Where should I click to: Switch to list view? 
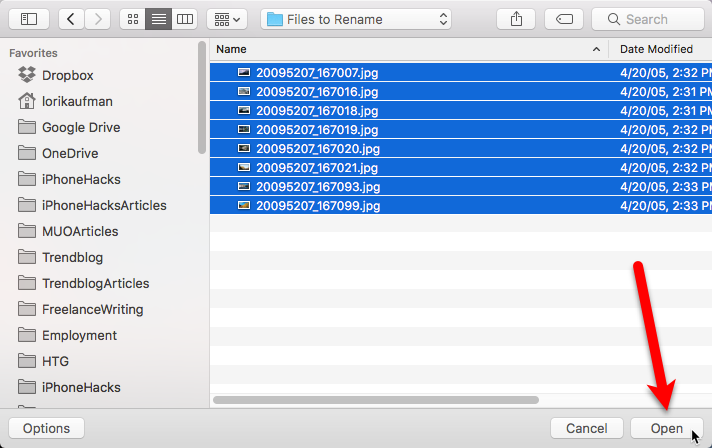pos(159,19)
